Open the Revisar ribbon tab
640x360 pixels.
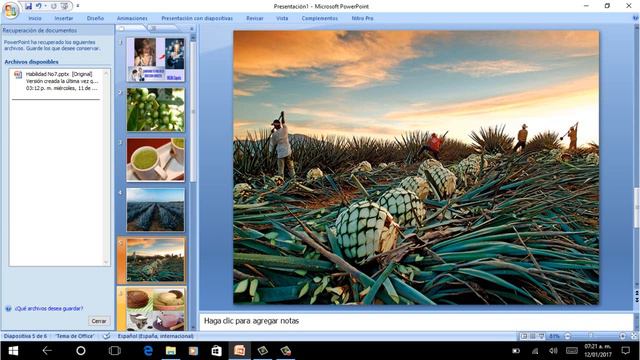pos(255,18)
